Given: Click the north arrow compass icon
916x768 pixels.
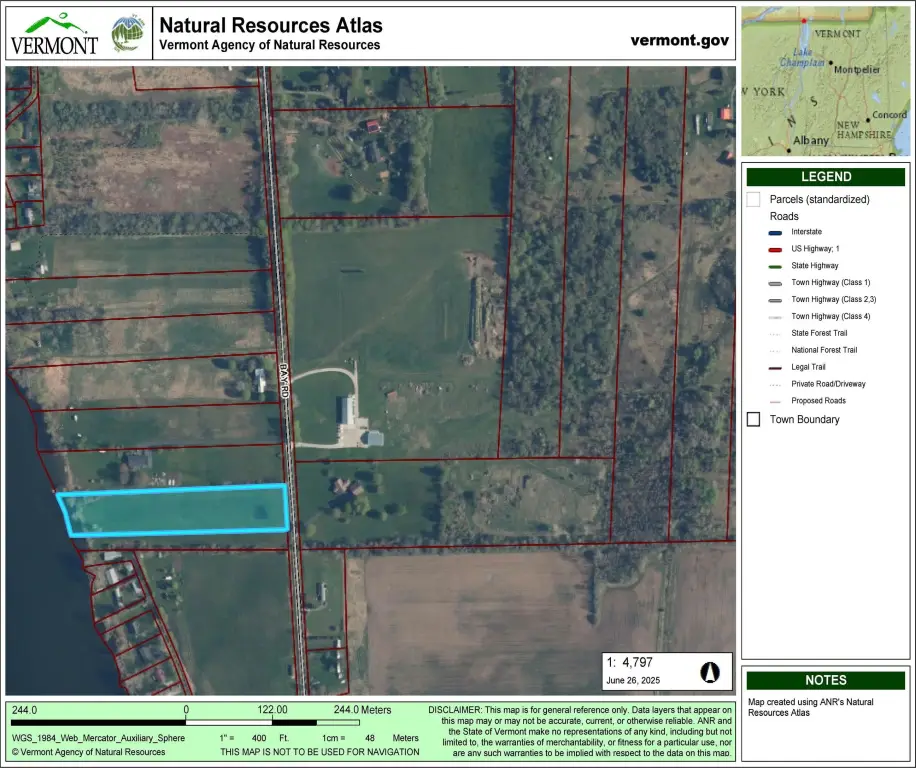Looking at the screenshot, I should coord(709,671).
